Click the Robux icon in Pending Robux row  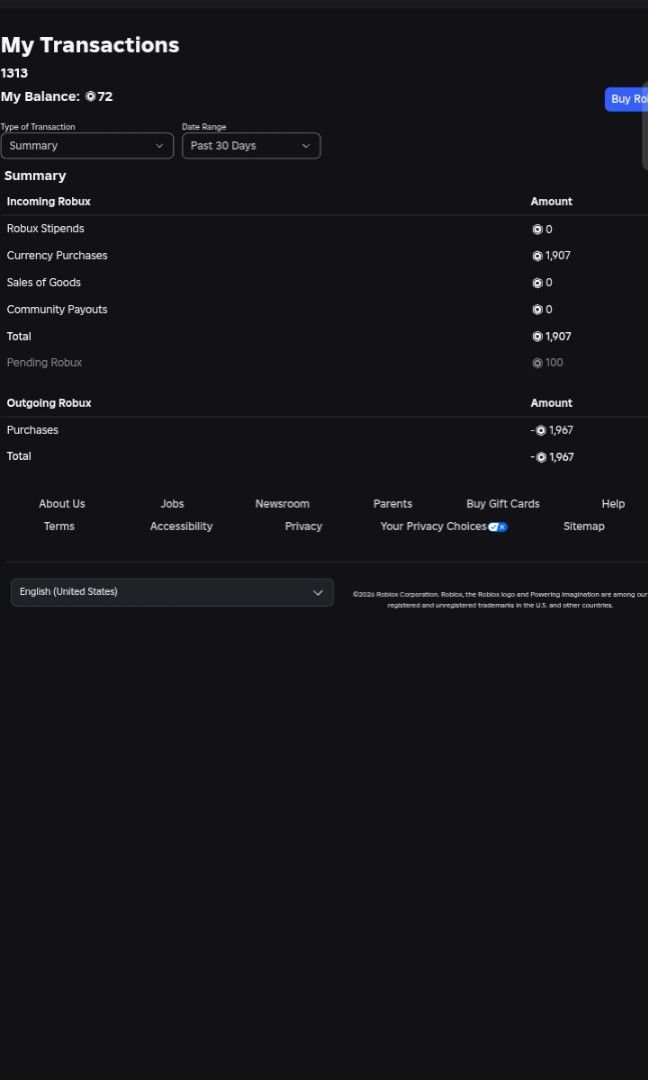[x=537, y=363]
